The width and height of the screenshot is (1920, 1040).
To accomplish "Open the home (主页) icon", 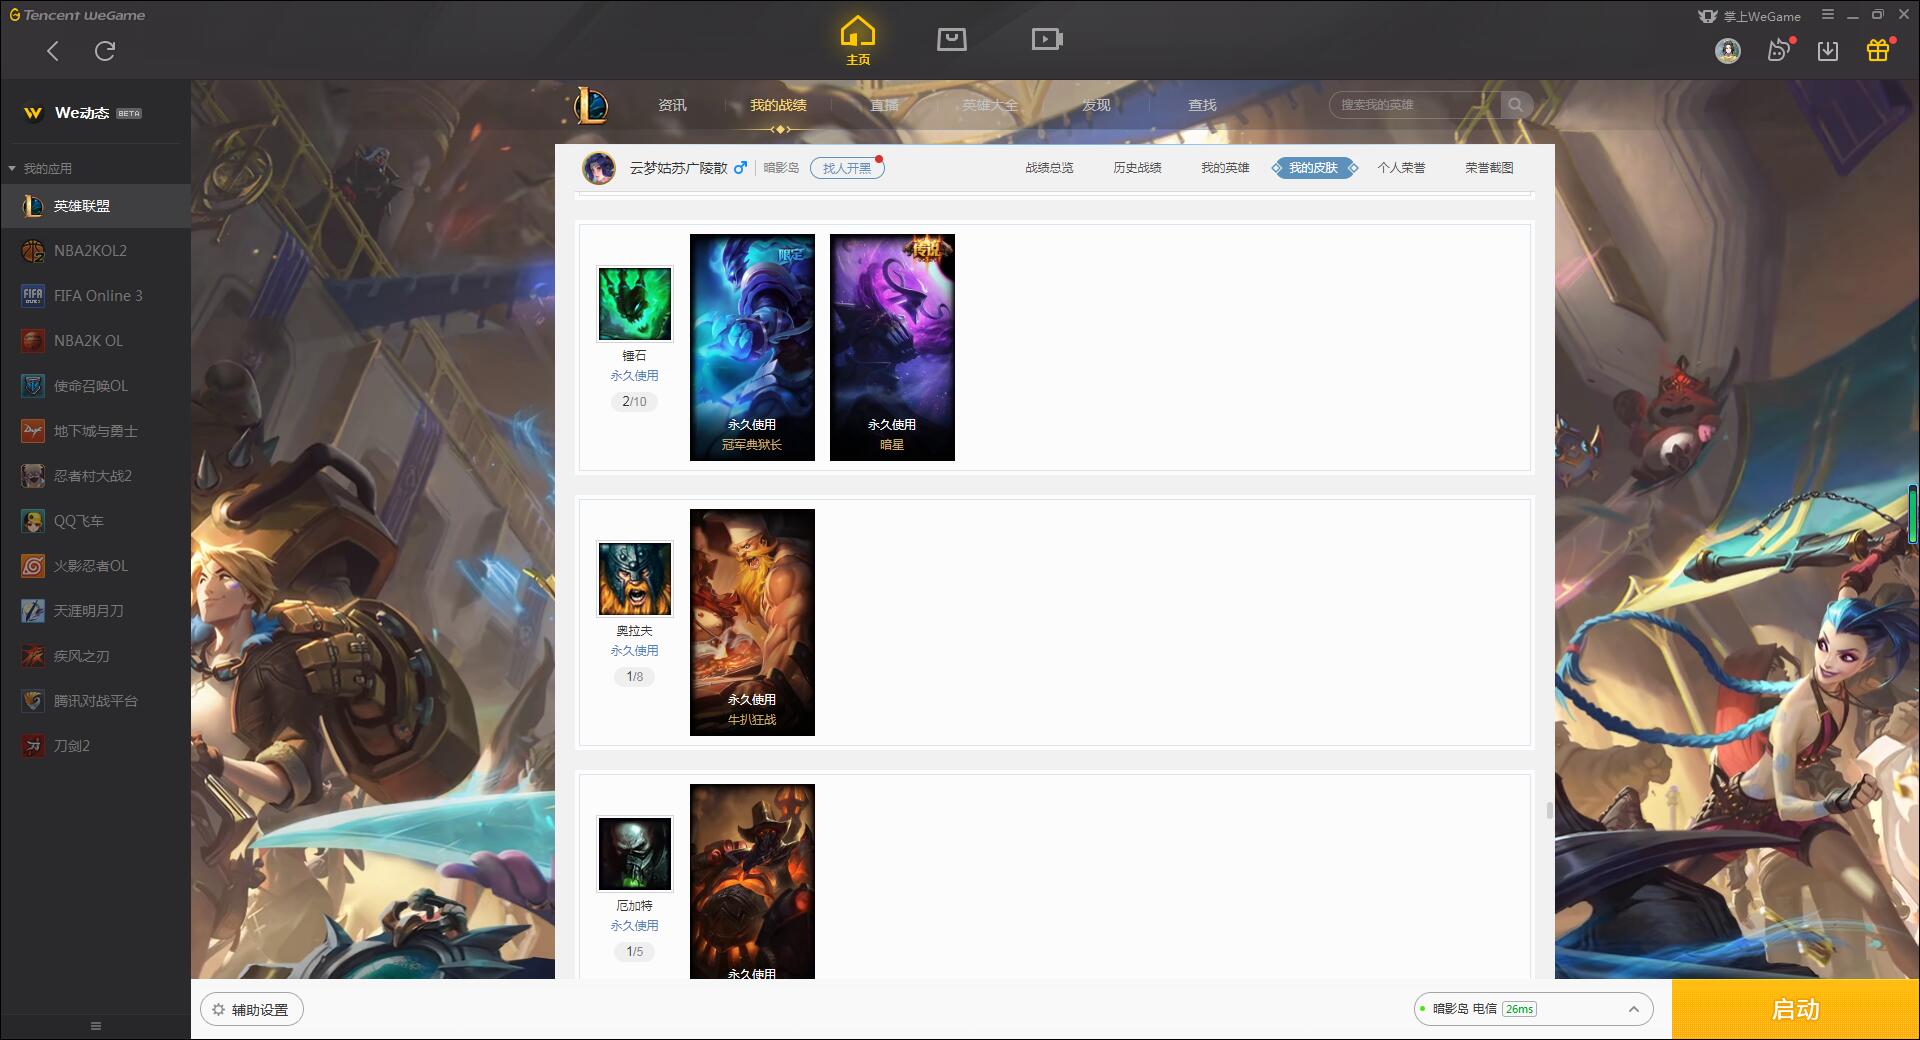I will pyautogui.click(x=858, y=40).
